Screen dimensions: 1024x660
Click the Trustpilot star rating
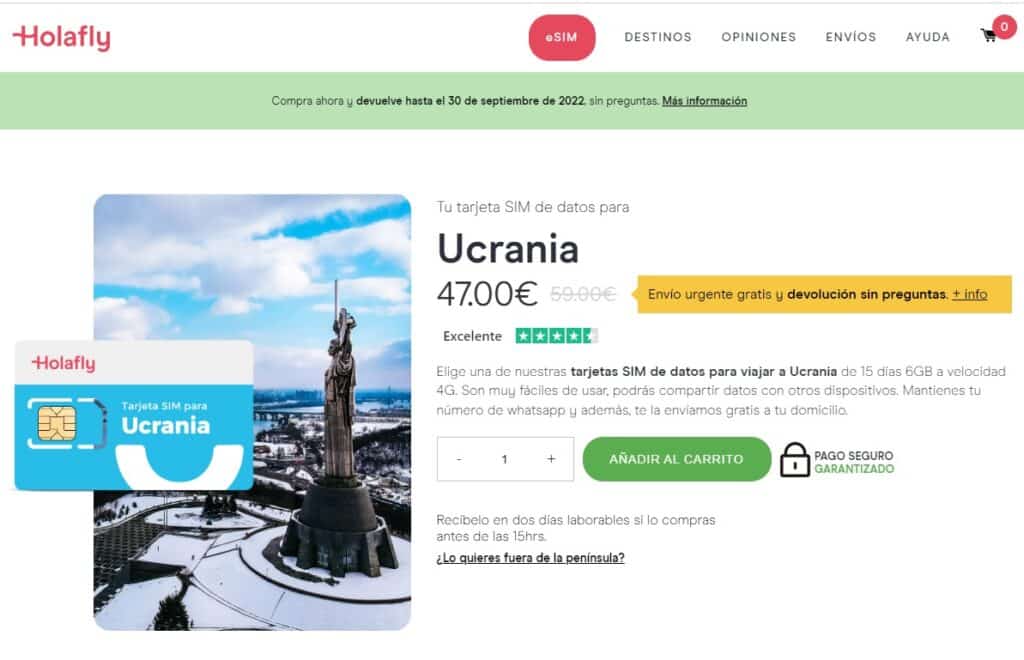pos(556,336)
